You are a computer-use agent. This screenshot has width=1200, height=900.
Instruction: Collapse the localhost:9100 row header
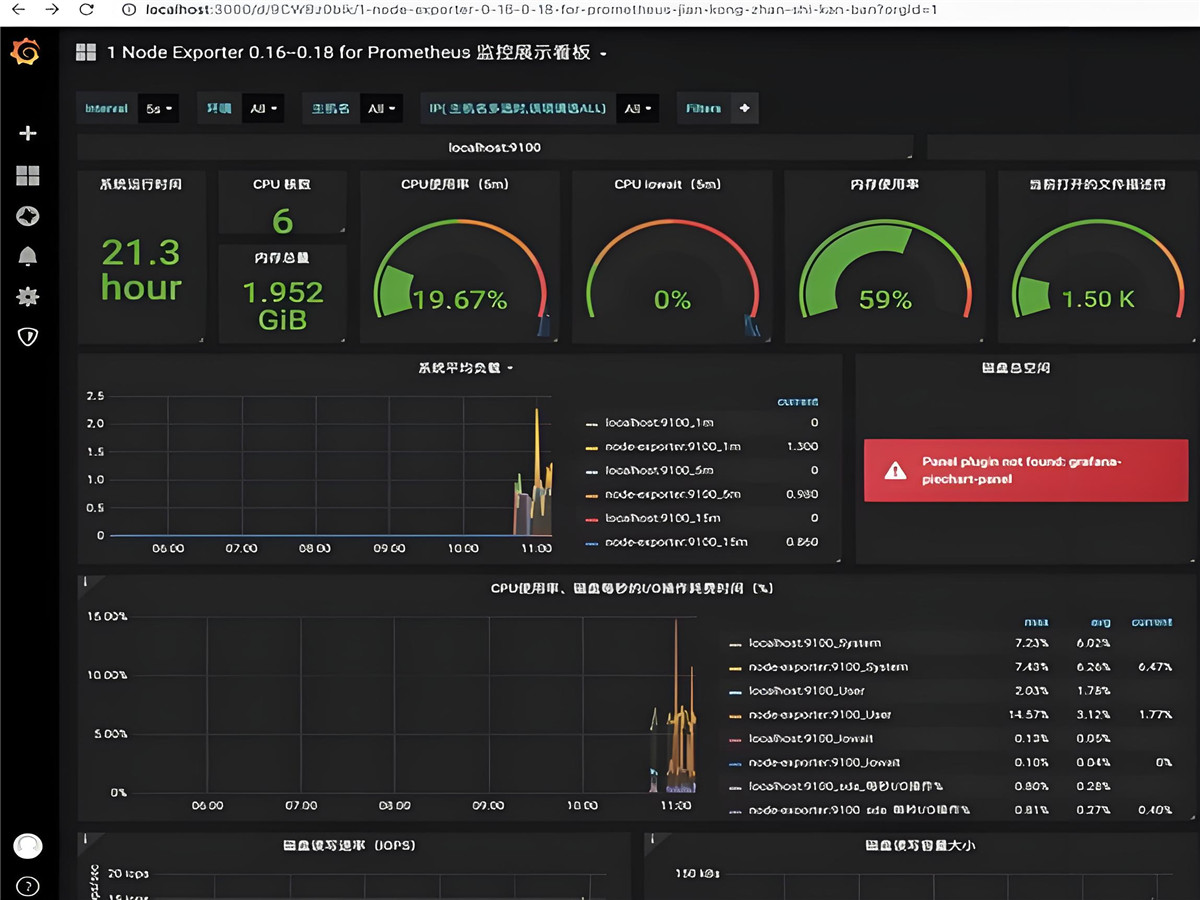(x=495, y=147)
